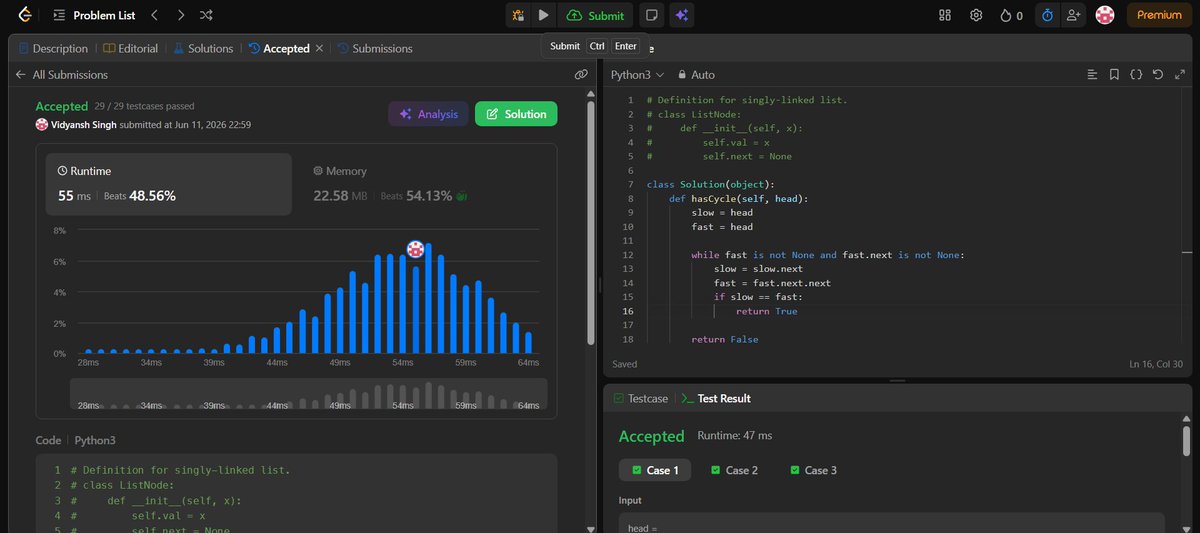Image resolution: width=1200 pixels, height=533 pixels.
Task: Submit the solution with Submit button
Action: click(x=595, y=15)
